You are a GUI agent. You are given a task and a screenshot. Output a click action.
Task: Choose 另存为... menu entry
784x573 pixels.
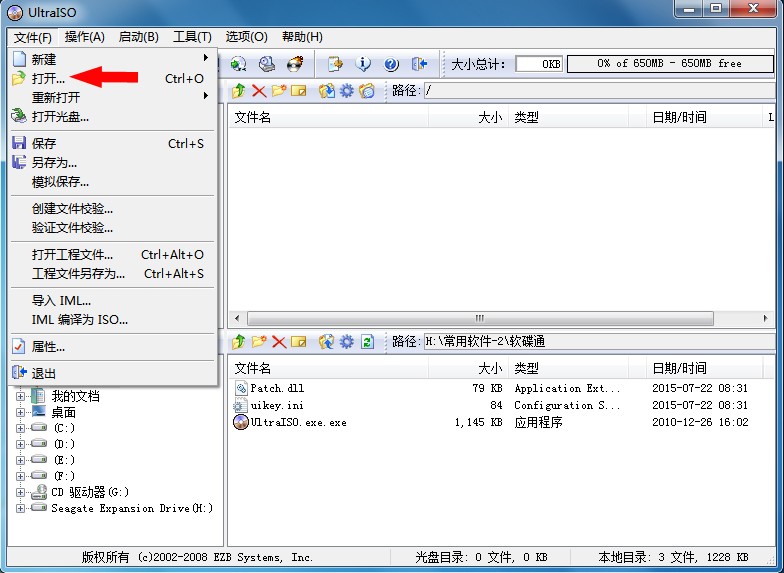click(x=54, y=162)
